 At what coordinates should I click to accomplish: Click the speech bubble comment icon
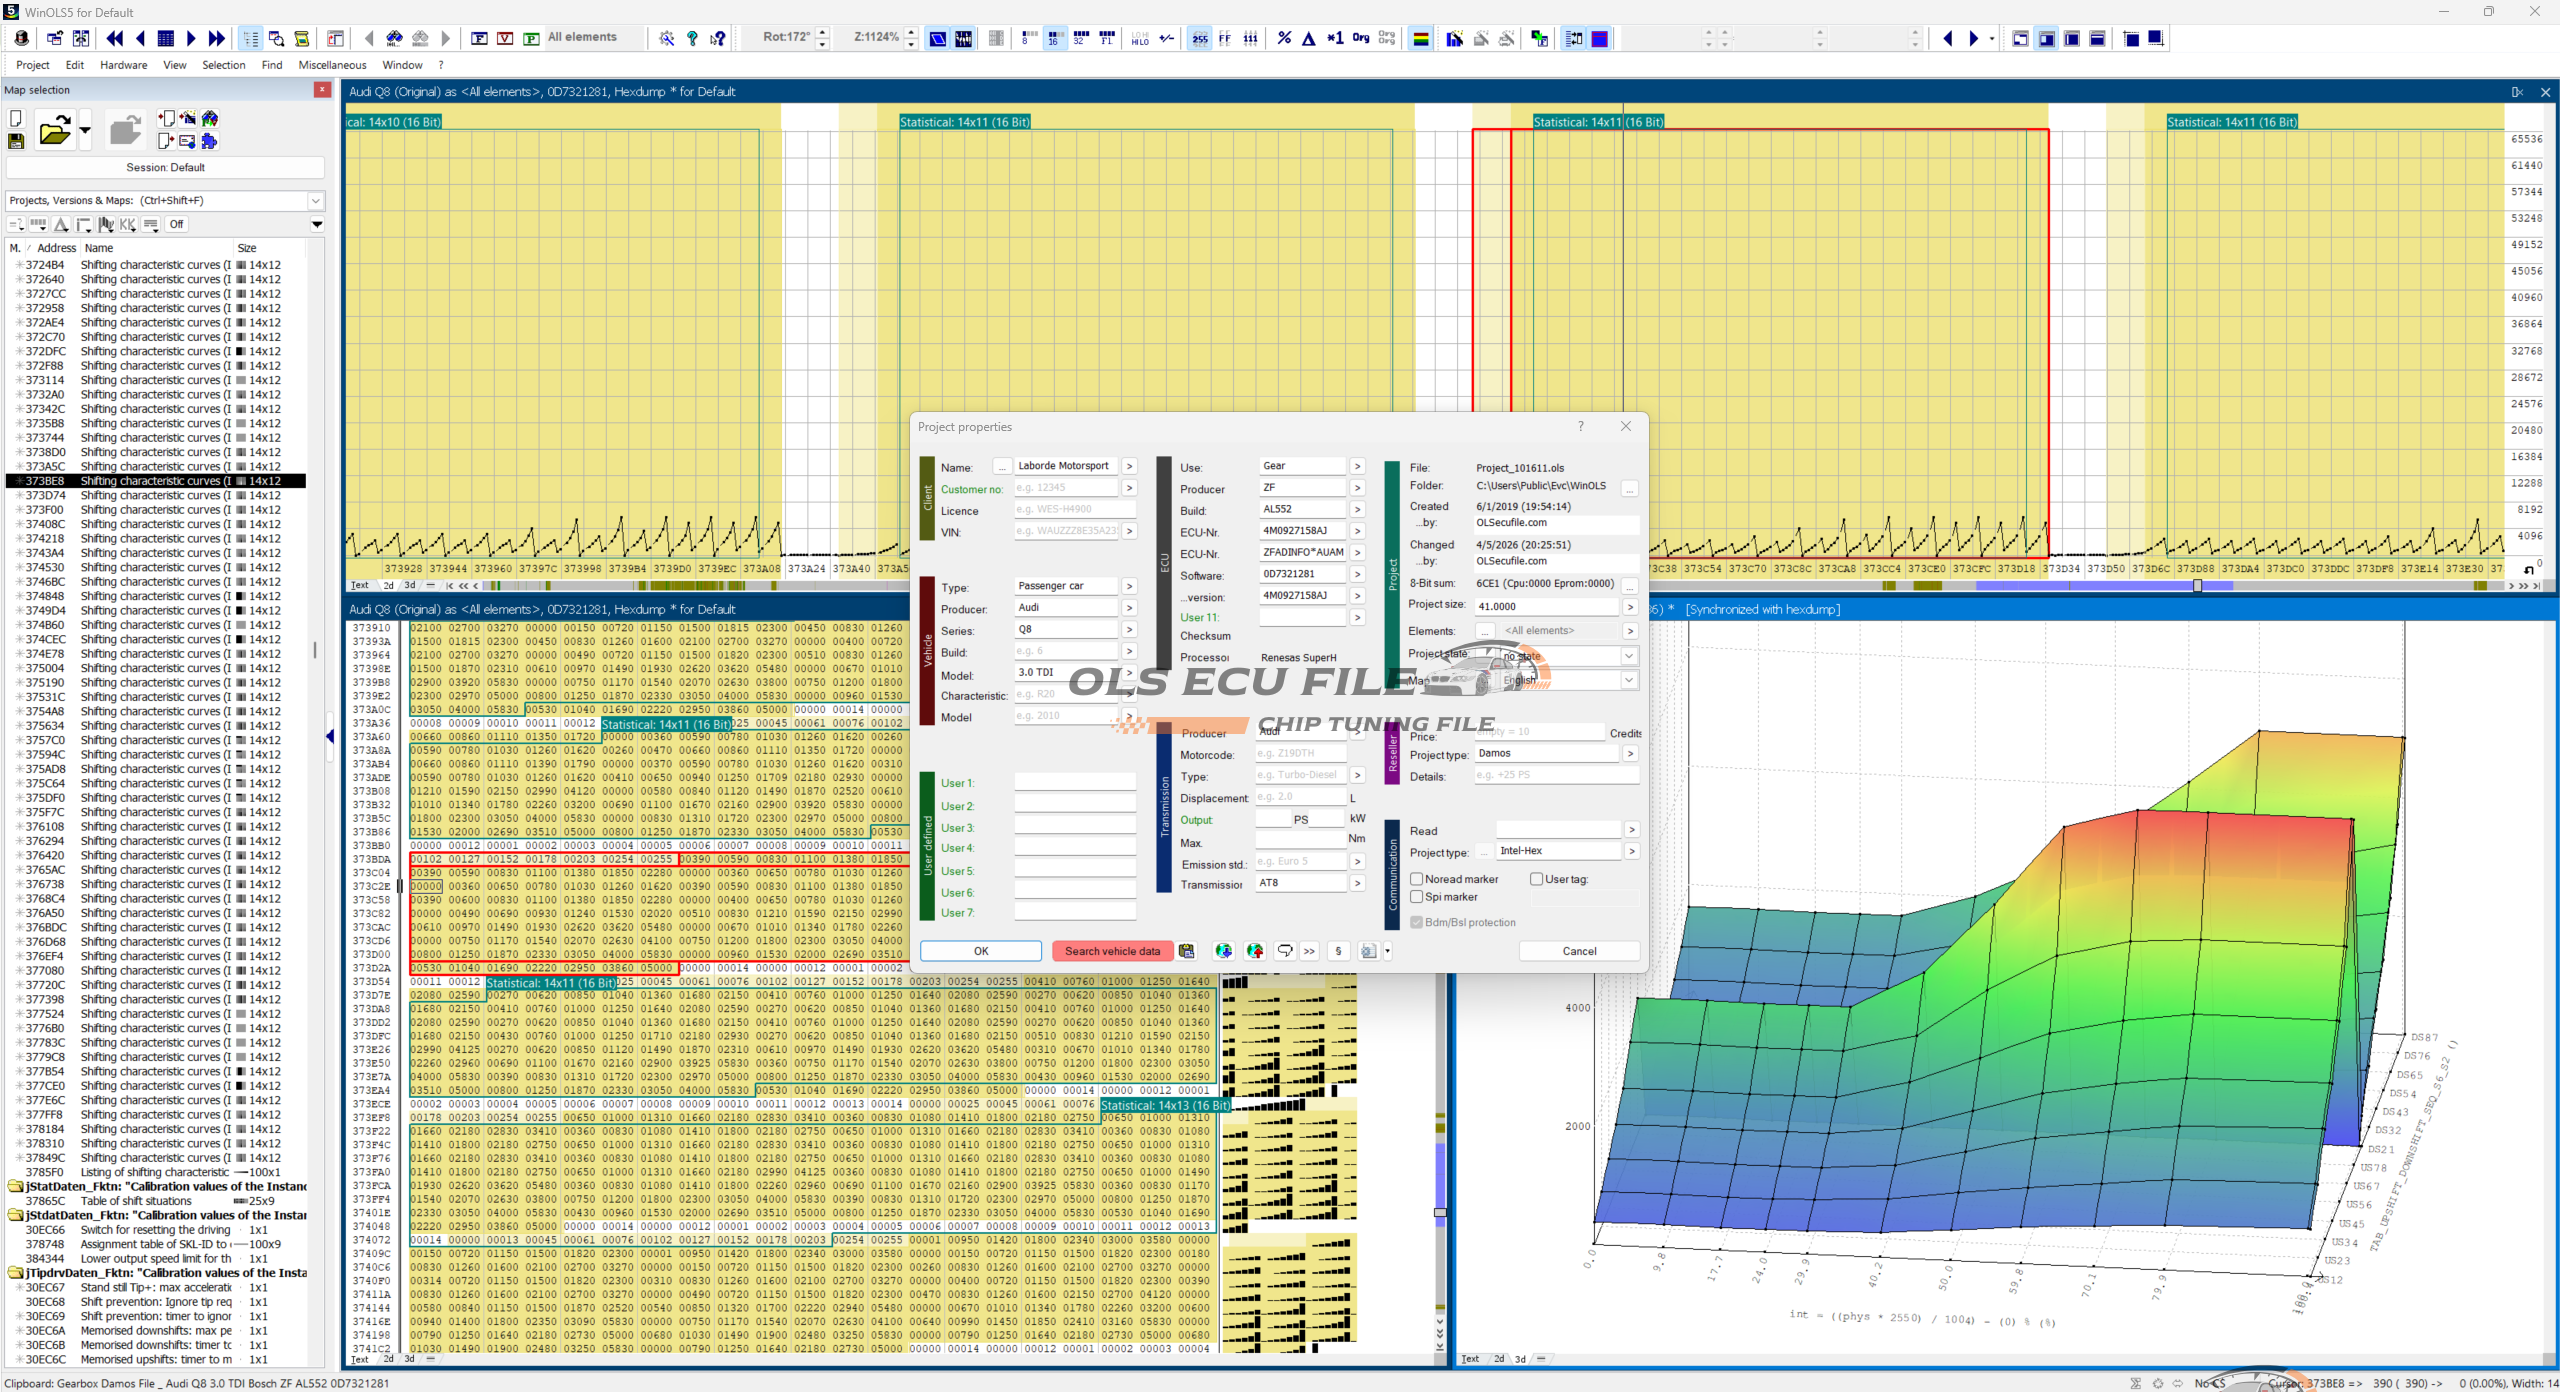click(x=1285, y=951)
